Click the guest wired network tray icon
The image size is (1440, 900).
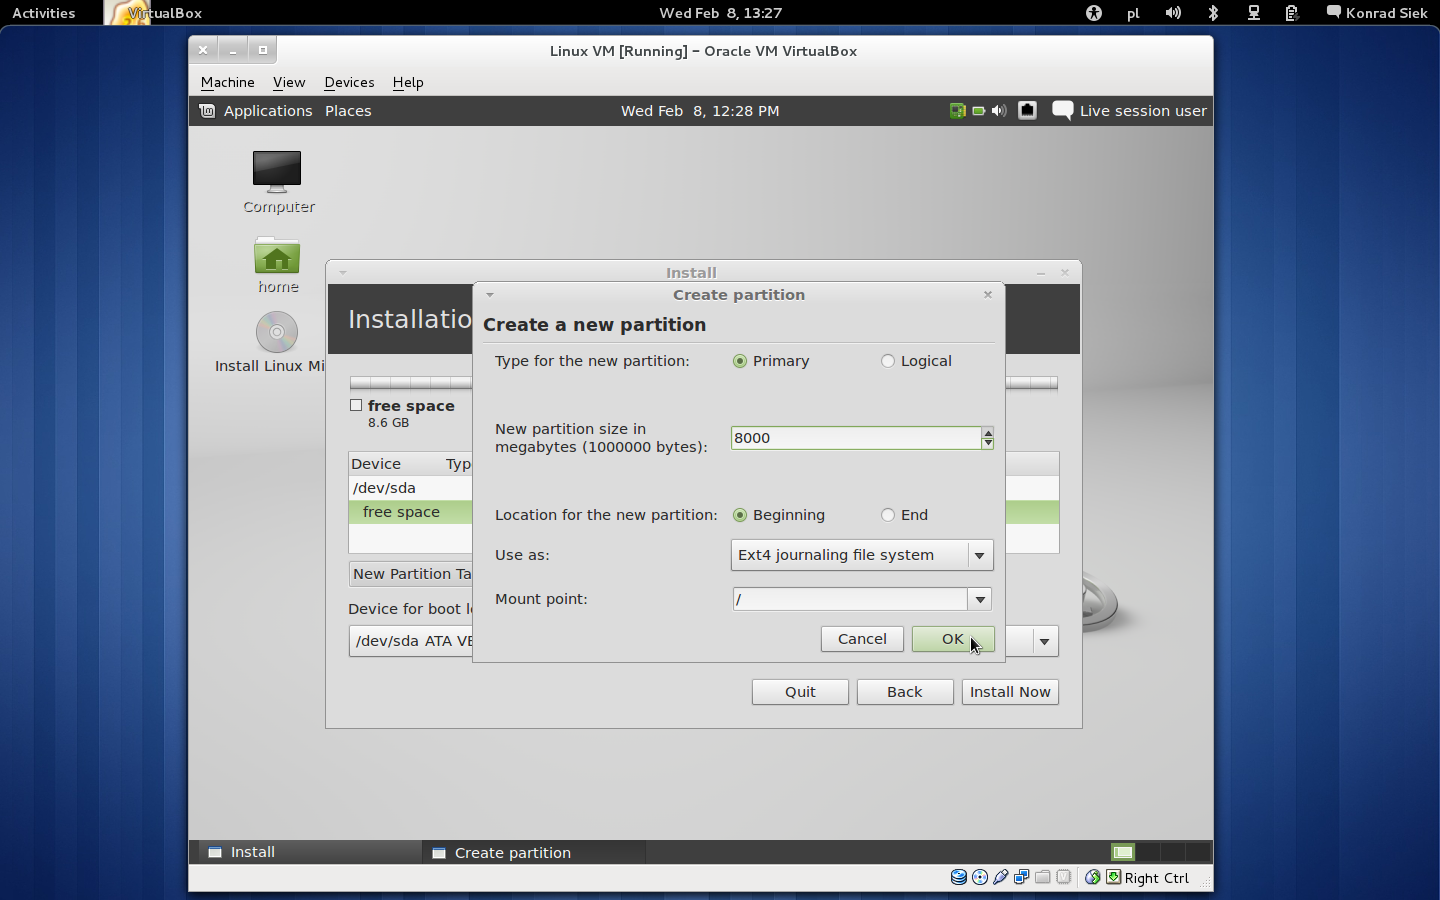point(1027,111)
